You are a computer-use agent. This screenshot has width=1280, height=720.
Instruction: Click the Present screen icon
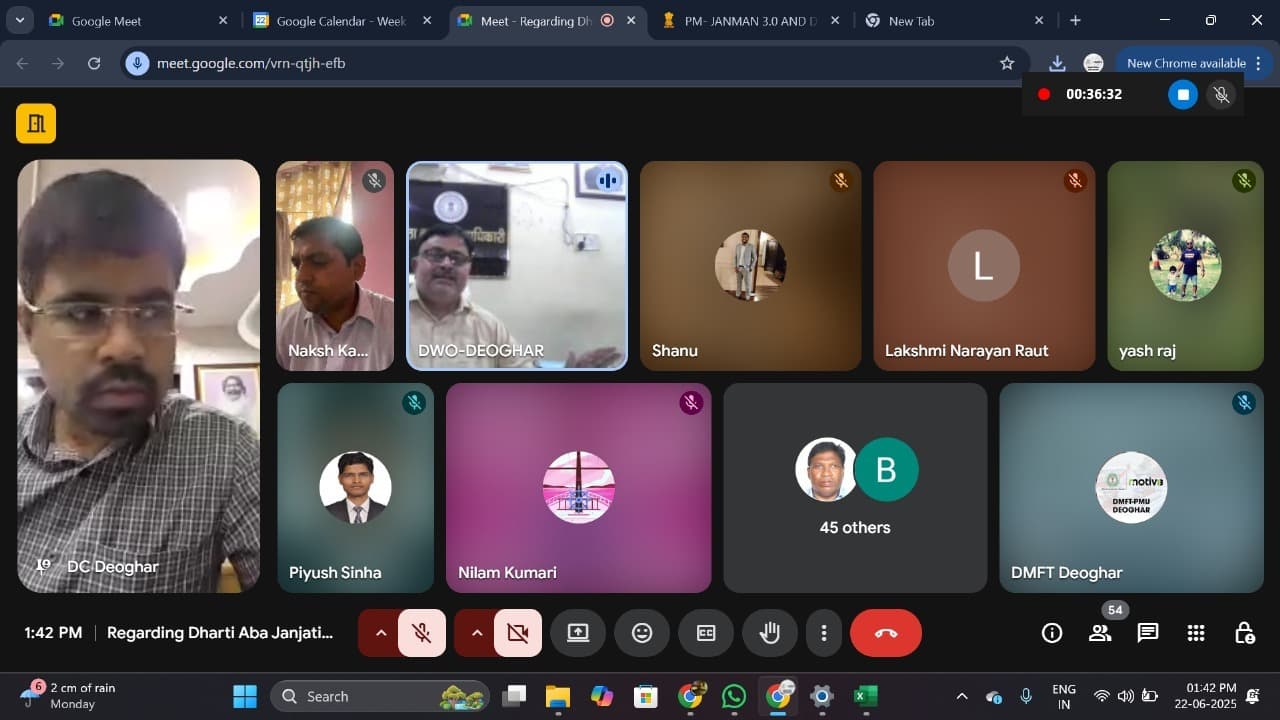click(578, 633)
